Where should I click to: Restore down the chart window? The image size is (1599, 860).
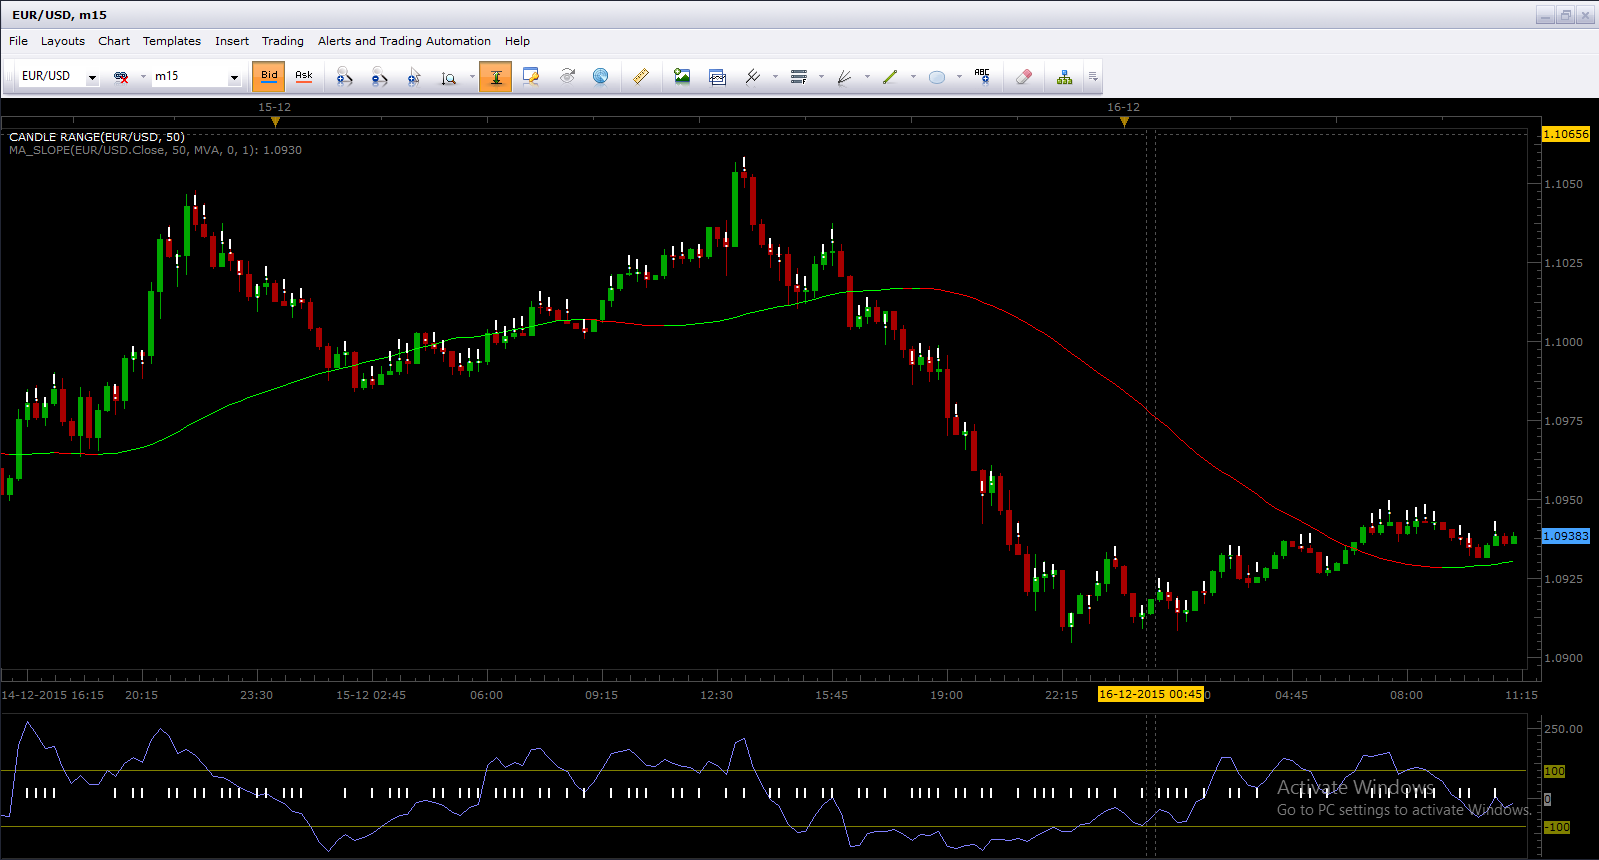tap(1566, 15)
